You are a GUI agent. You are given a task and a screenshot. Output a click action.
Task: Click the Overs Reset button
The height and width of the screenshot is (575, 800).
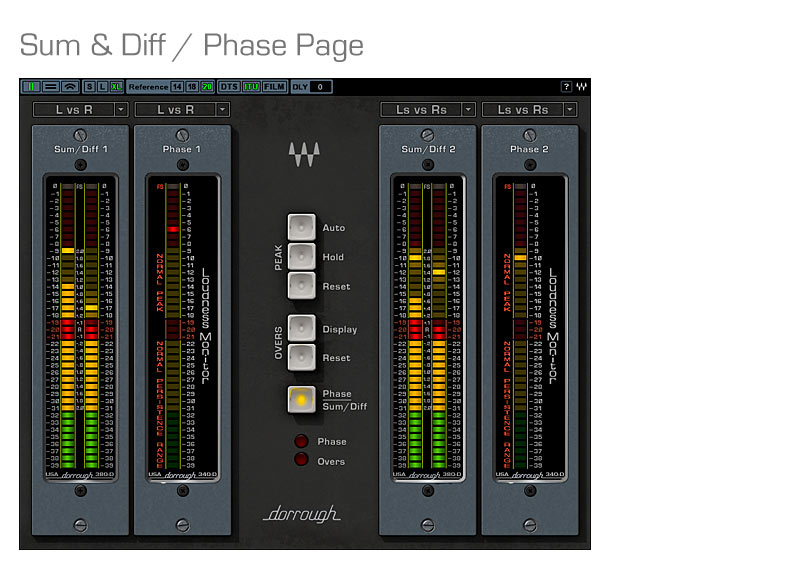pyautogui.click(x=302, y=357)
